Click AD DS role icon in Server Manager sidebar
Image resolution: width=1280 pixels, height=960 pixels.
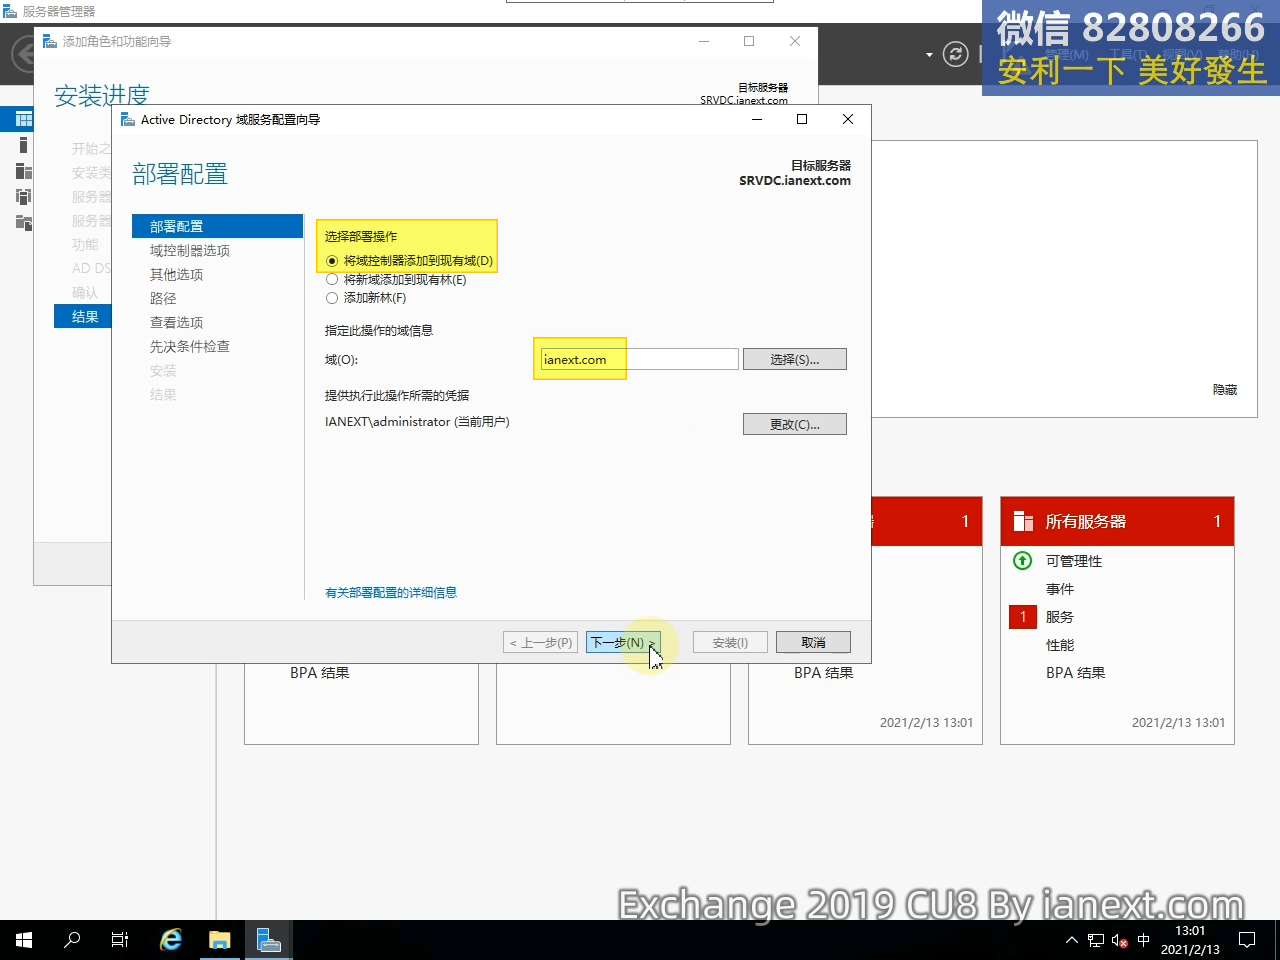point(24,197)
